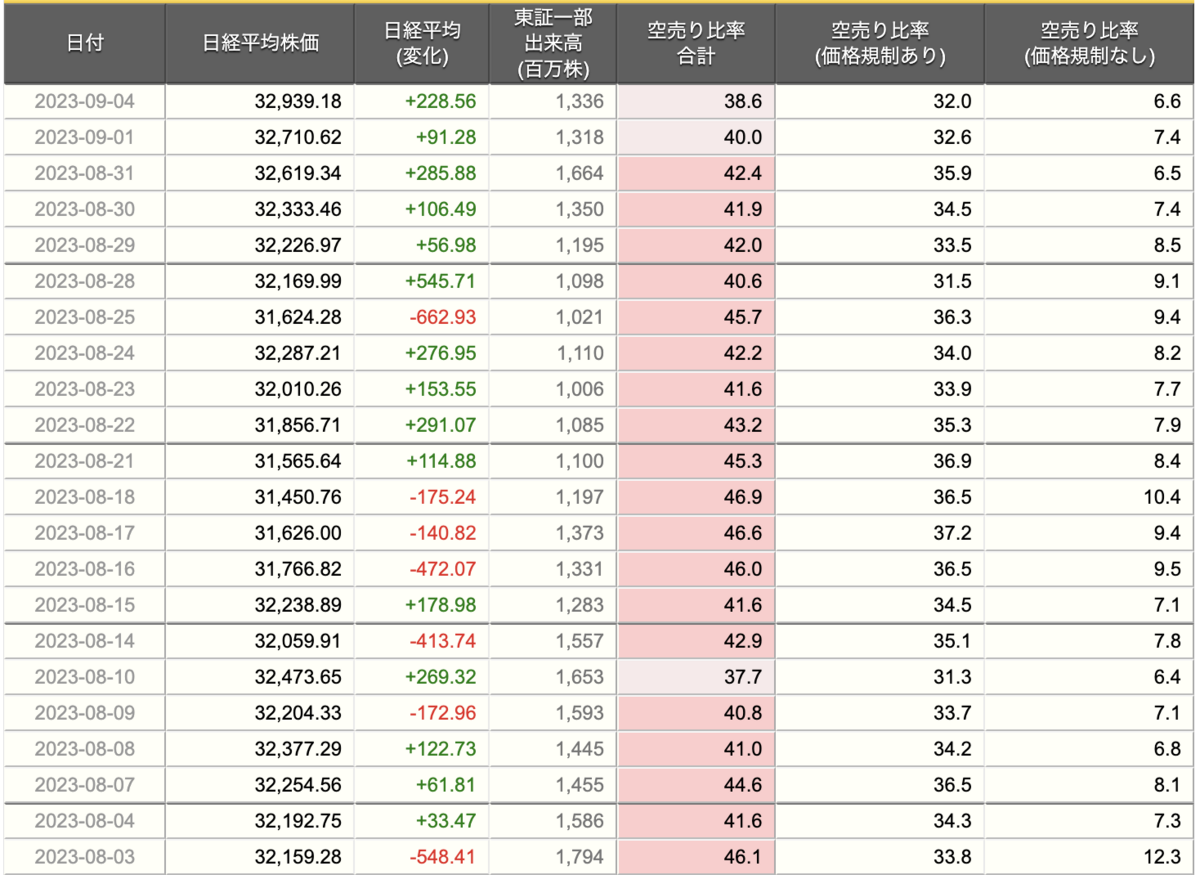
Task: Click the 東証一部出来高 column header
Action: [554, 44]
